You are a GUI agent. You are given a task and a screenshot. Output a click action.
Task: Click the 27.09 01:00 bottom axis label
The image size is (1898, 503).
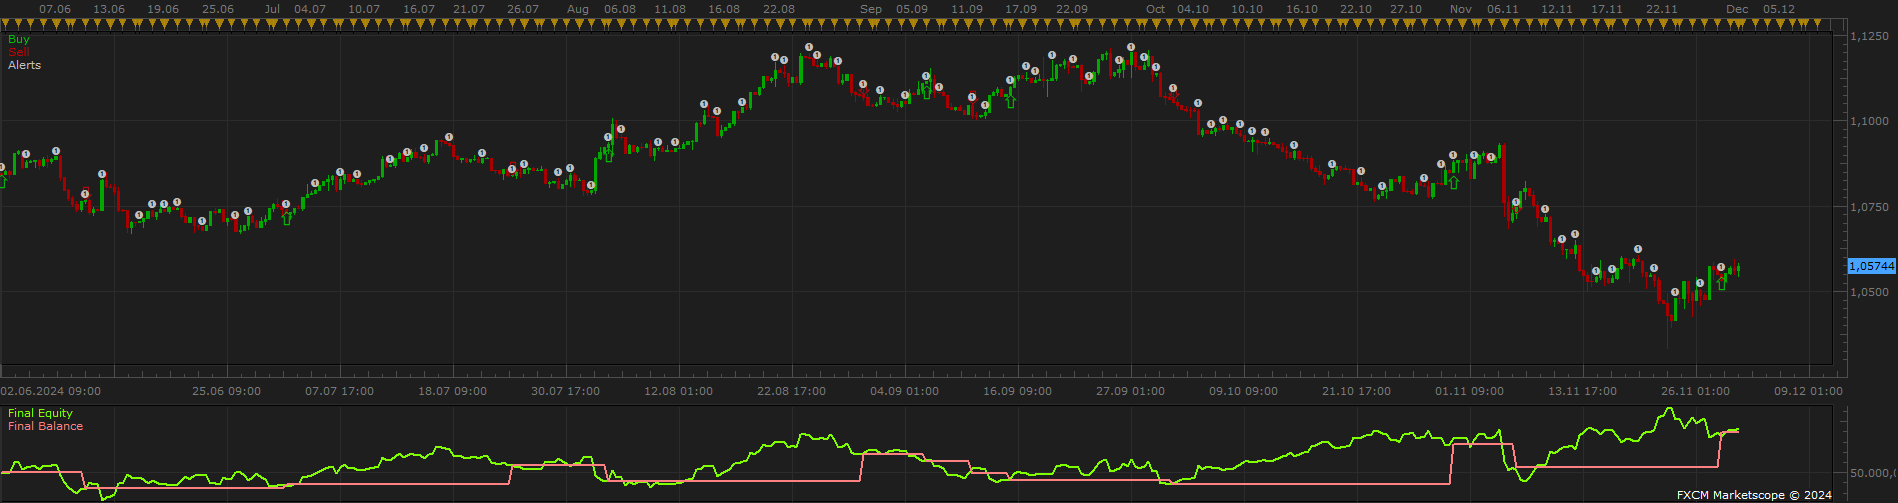(x=1131, y=391)
